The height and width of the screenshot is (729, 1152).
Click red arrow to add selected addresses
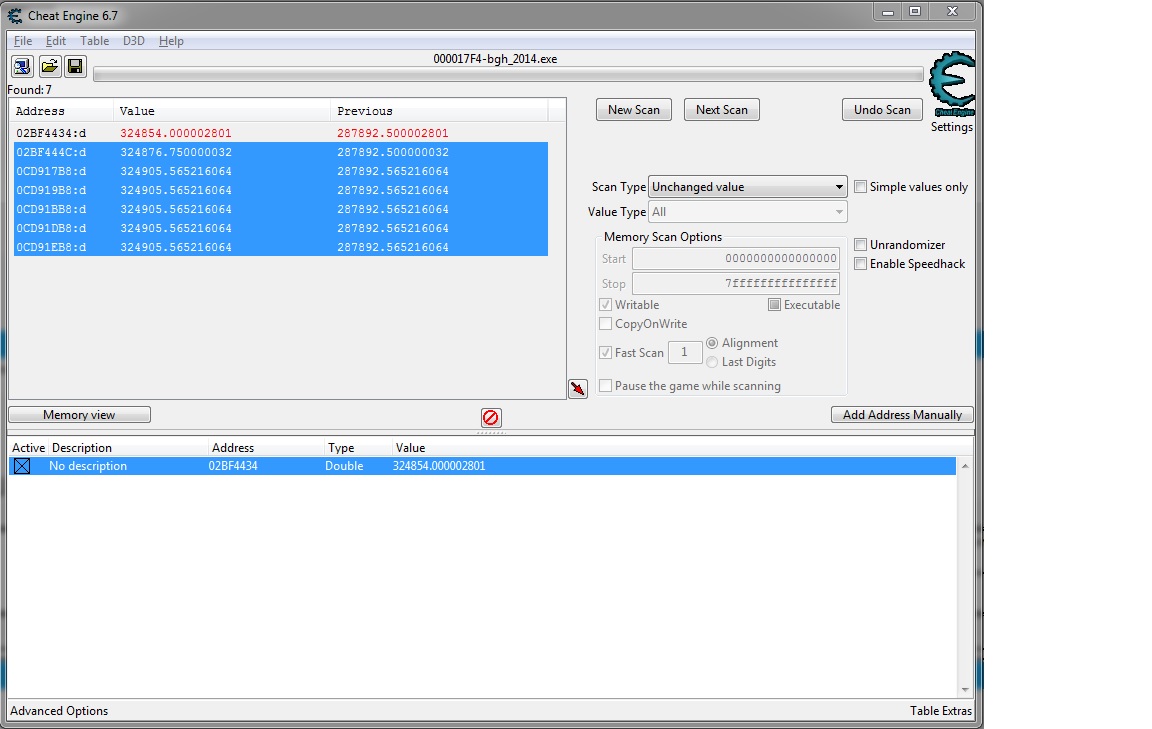pos(577,389)
